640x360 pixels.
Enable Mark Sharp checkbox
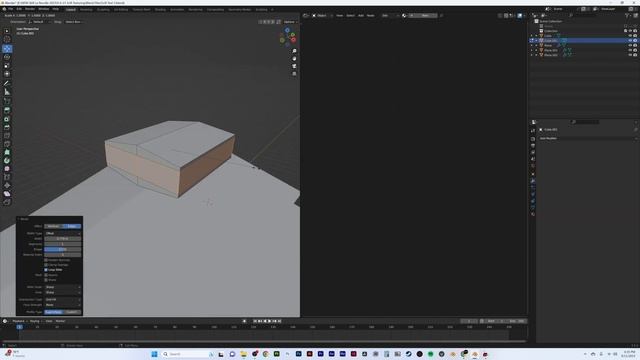pyautogui.click(x=46, y=280)
